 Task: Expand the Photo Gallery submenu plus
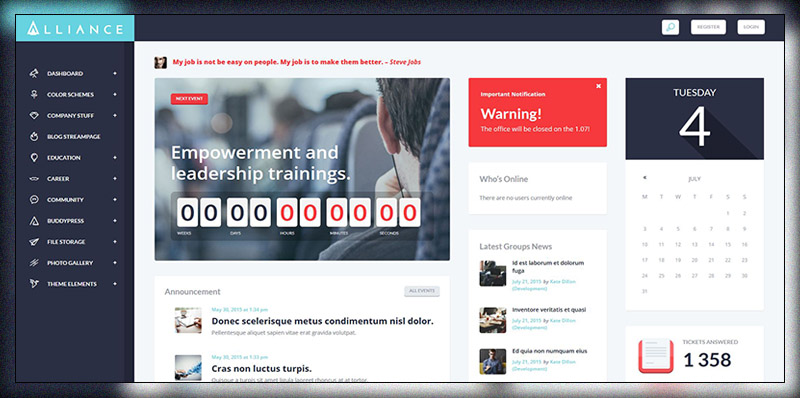click(x=115, y=263)
